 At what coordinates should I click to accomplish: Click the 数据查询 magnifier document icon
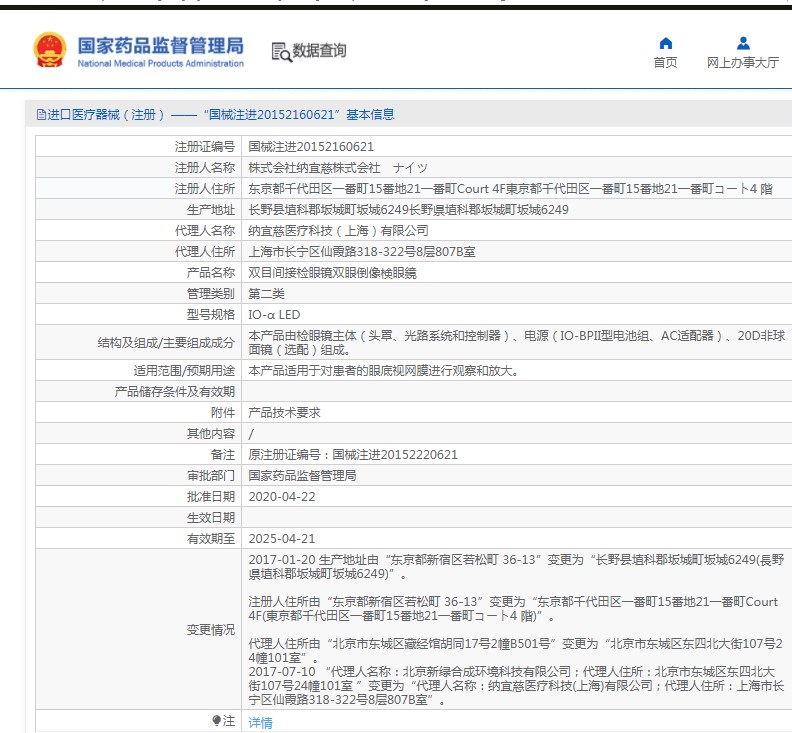[x=281, y=51]
